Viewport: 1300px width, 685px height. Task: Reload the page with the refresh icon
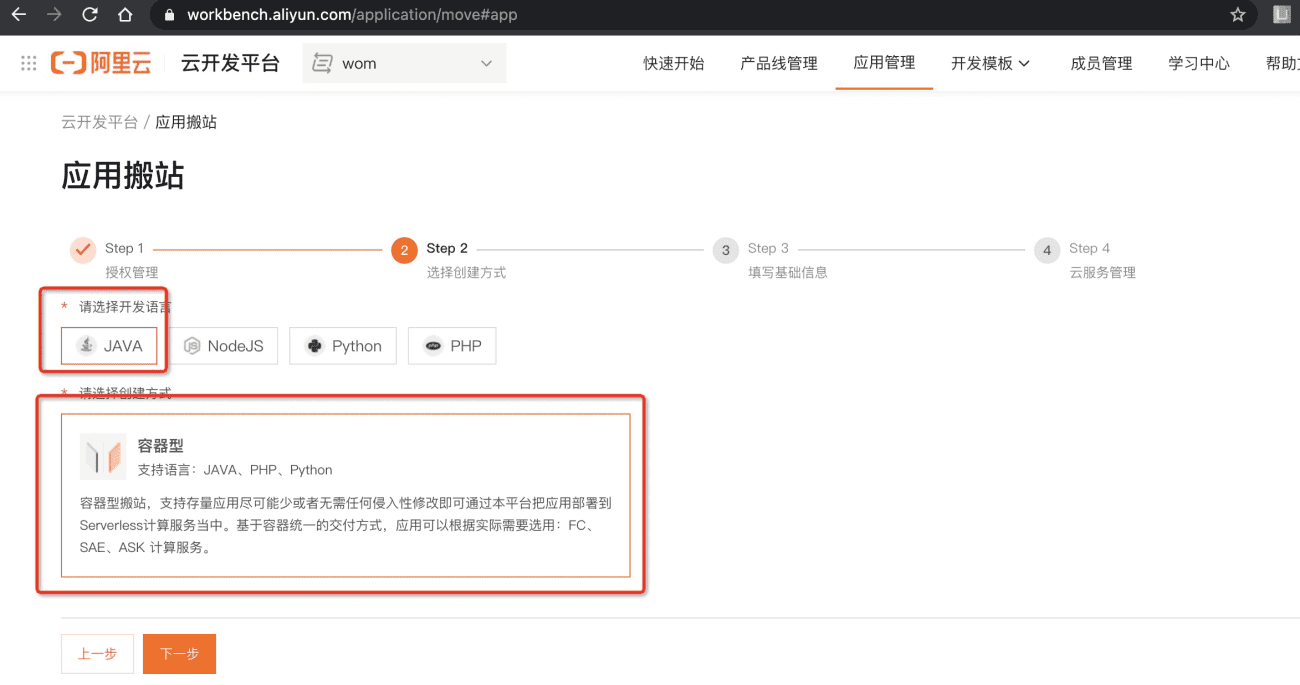tap(90, 15)
